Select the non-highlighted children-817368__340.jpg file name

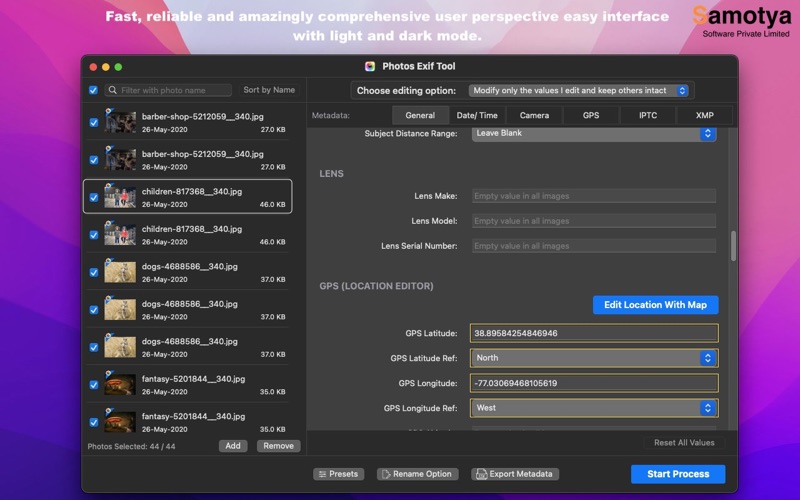[192, 229]
